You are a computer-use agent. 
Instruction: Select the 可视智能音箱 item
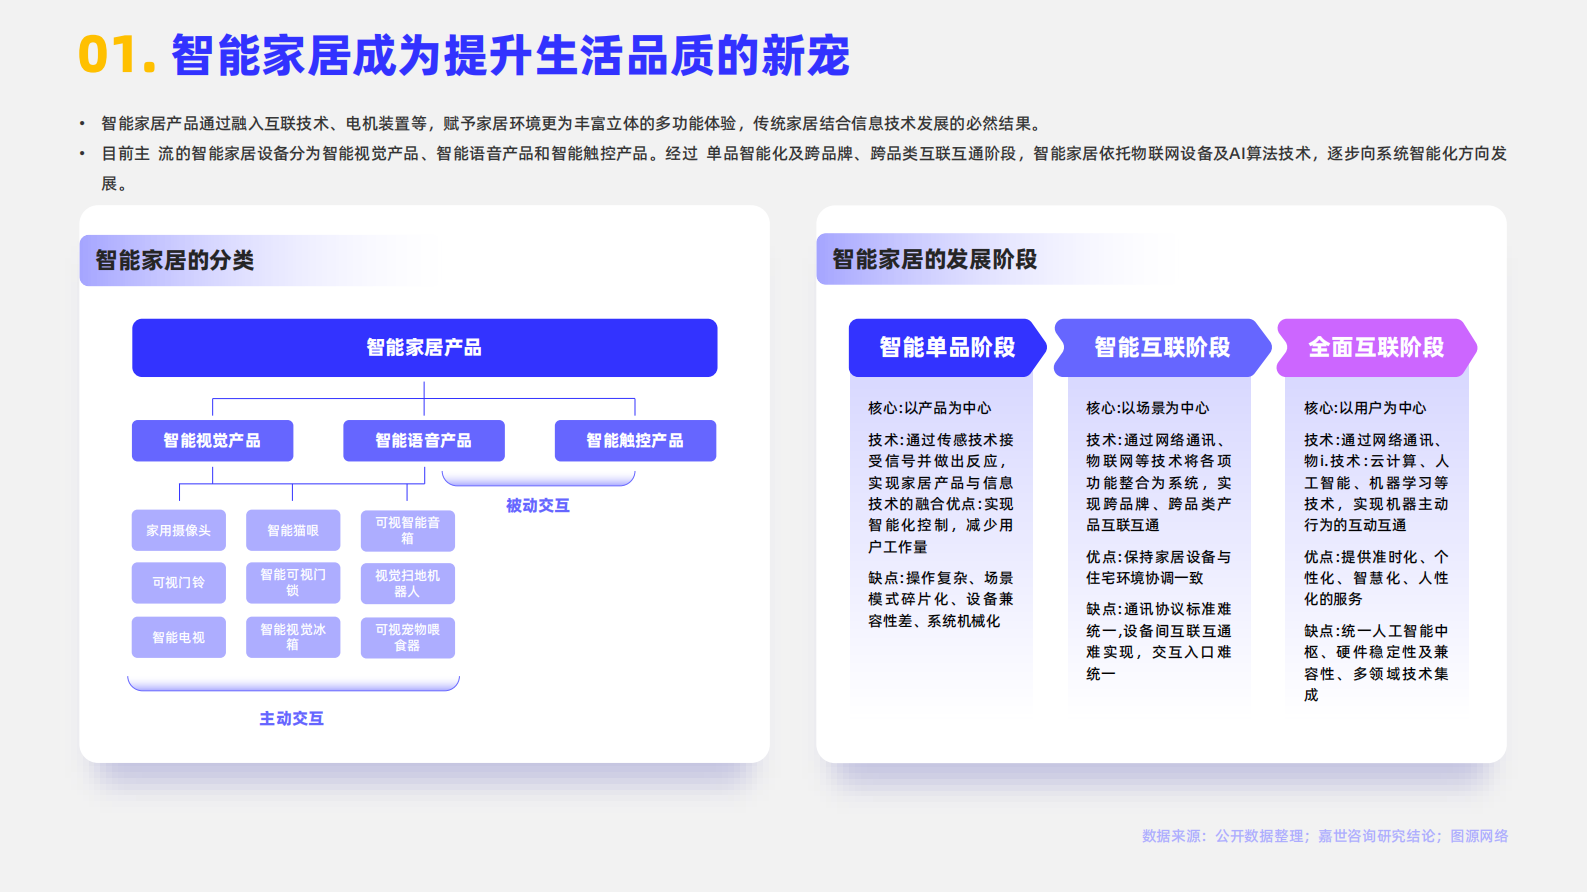point(407,531)
